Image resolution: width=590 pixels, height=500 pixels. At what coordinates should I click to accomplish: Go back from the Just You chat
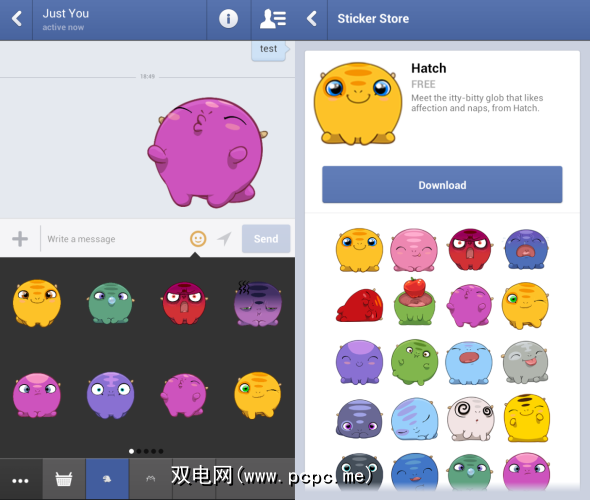tap(17, 18)
